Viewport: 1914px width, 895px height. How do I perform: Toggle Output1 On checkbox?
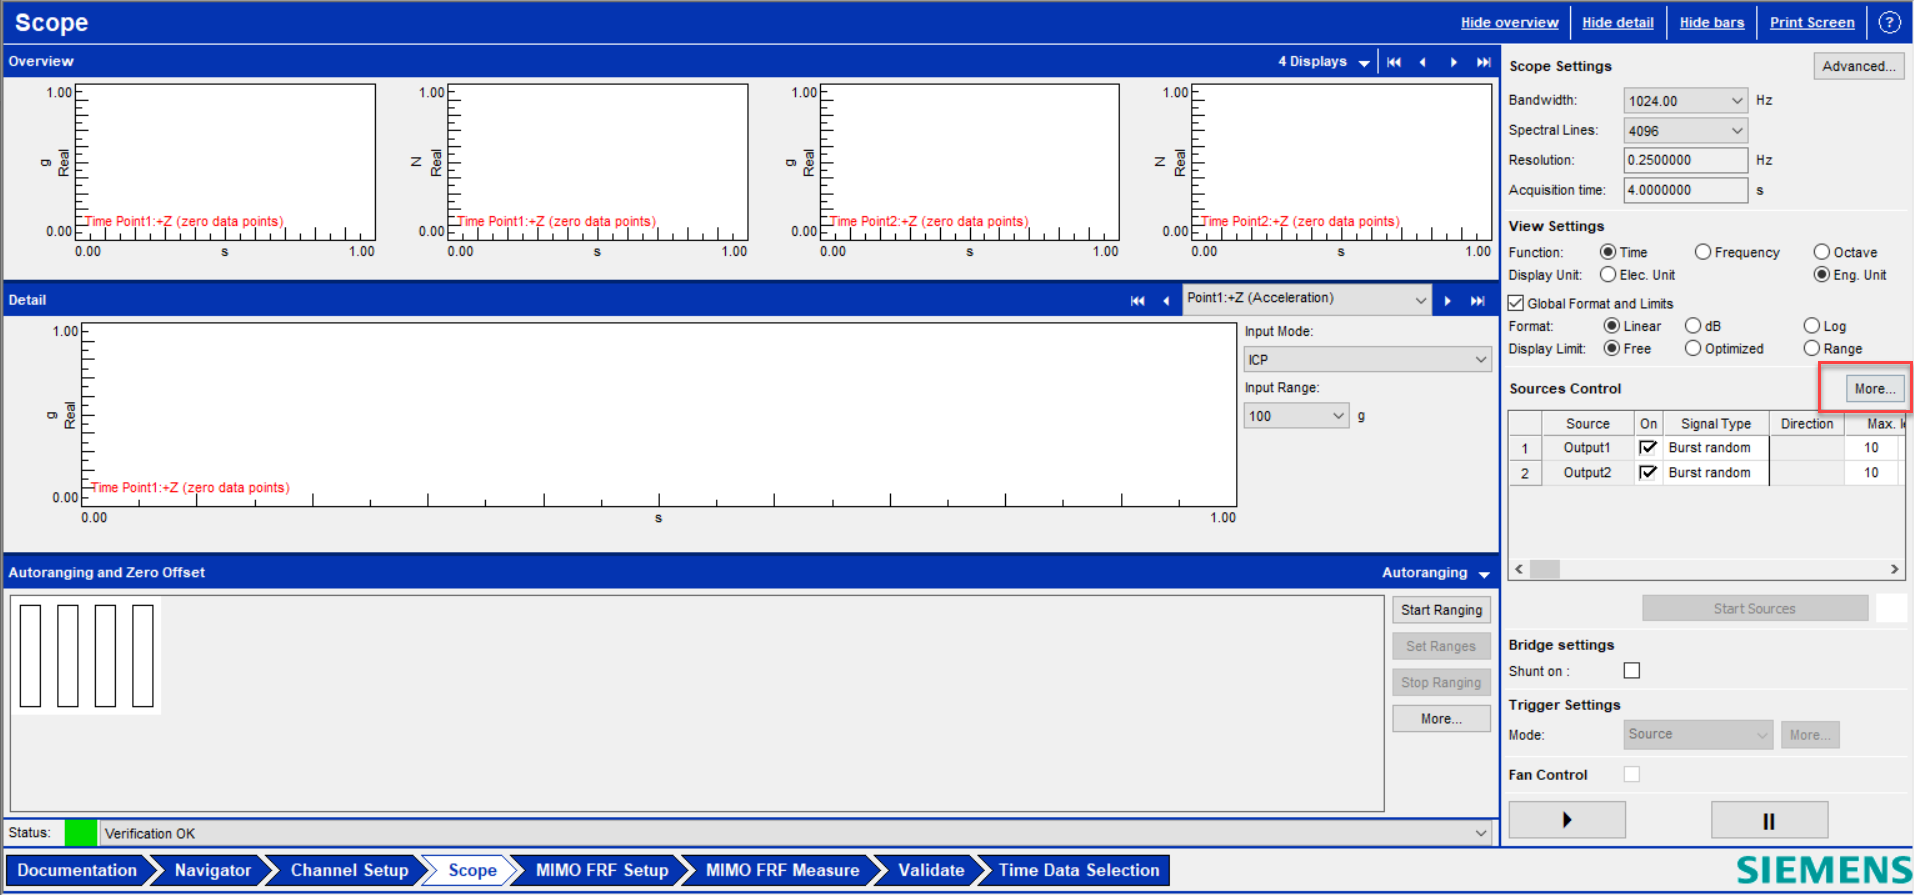pos(1648,447)
